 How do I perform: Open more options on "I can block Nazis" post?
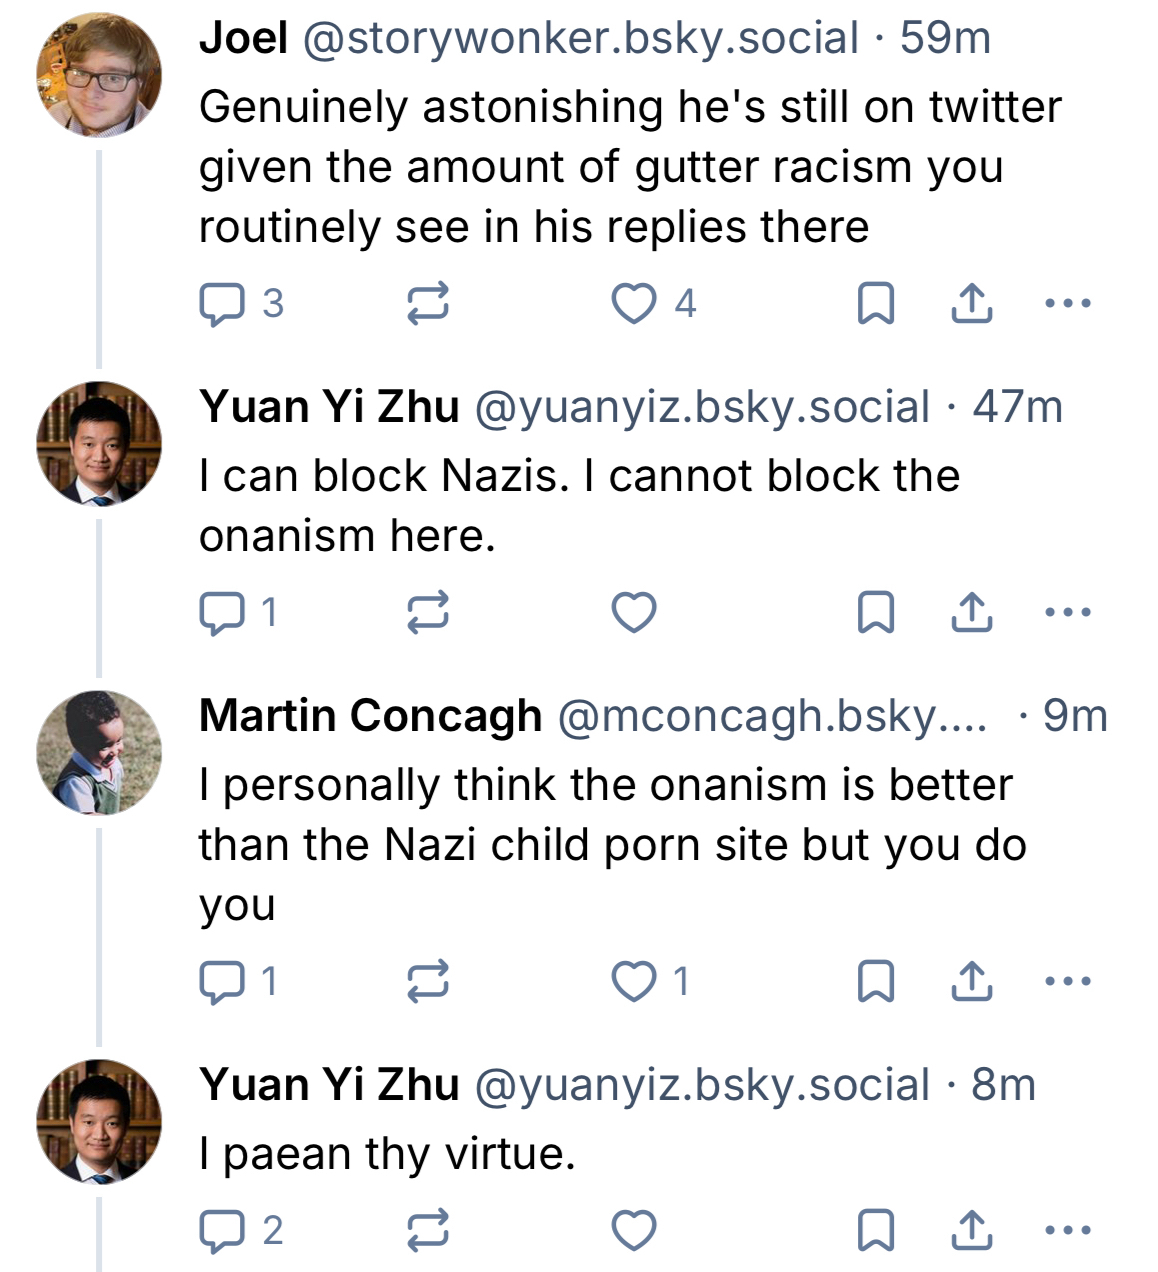coord(1067,612)
